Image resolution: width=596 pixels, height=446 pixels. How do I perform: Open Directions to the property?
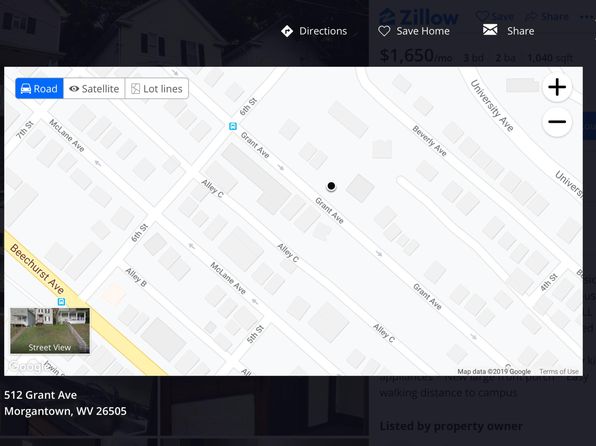314,31
